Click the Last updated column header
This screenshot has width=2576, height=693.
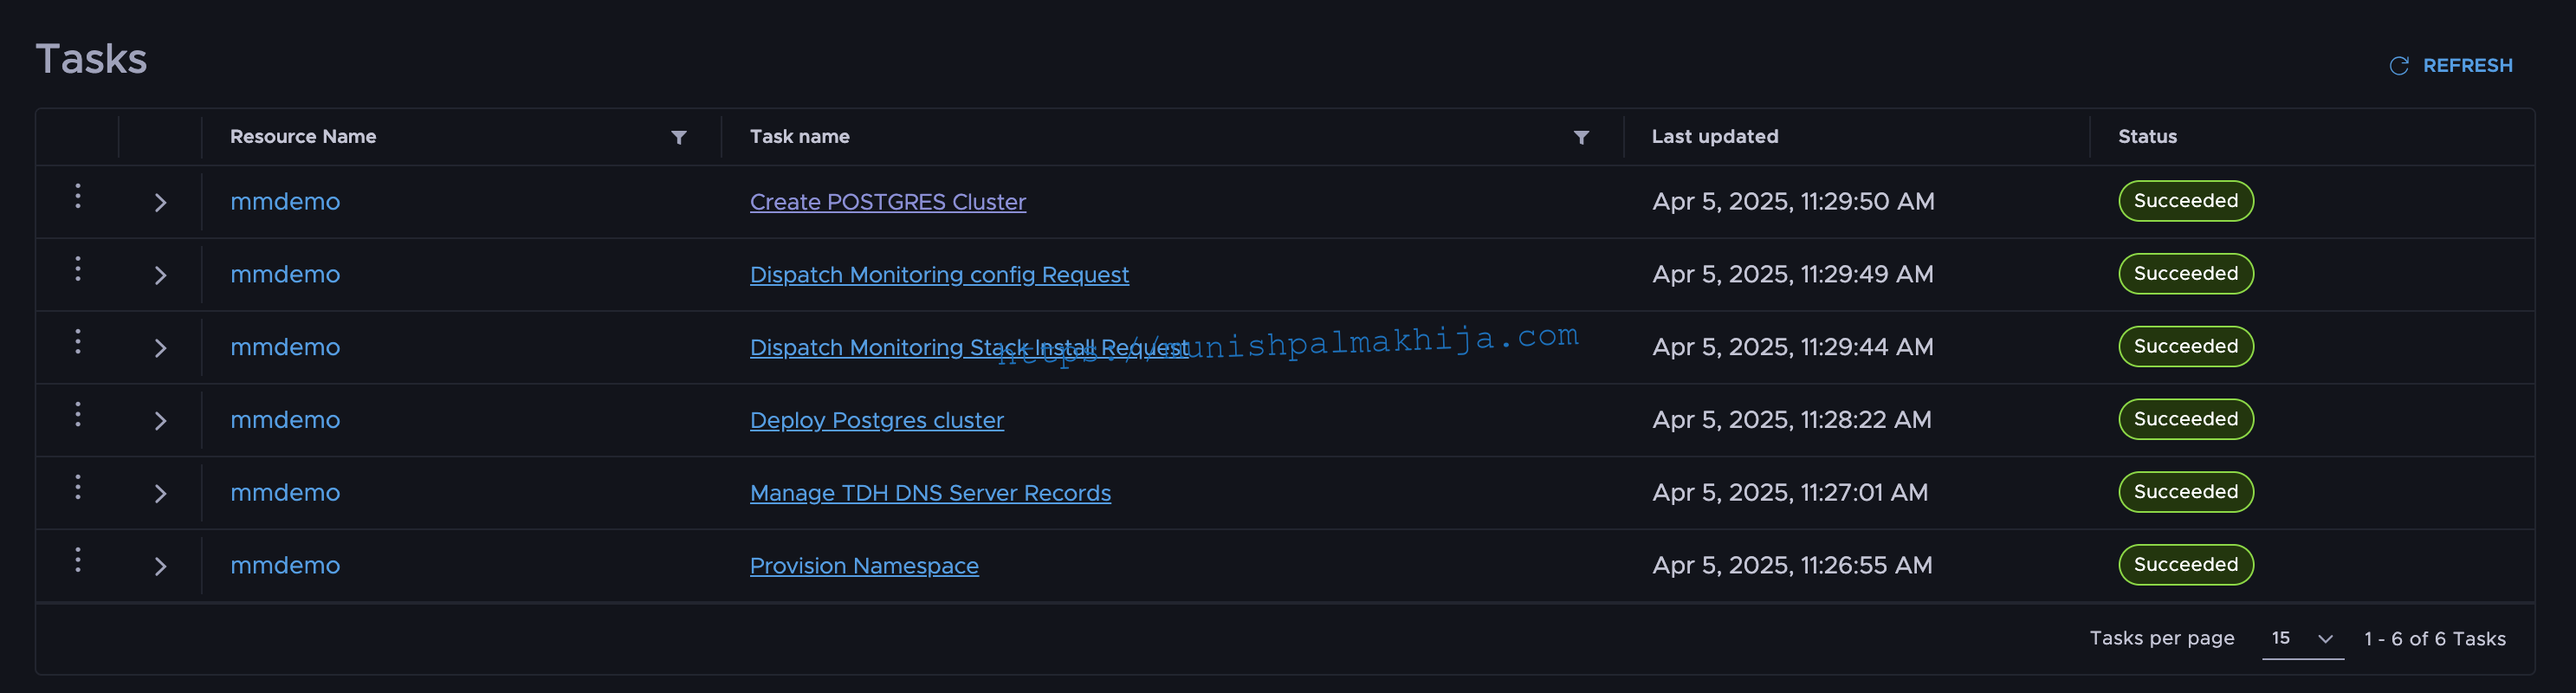pos(1714,137)
